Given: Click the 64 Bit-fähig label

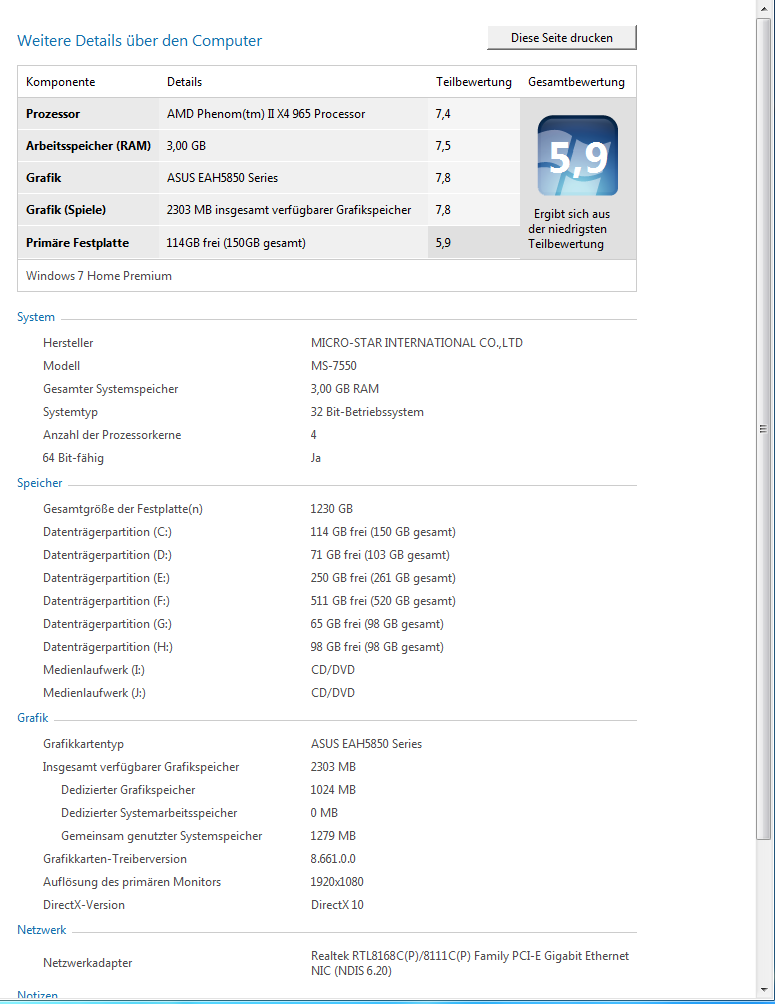Looking at the screenshot, I should click(x=73, y=458).
